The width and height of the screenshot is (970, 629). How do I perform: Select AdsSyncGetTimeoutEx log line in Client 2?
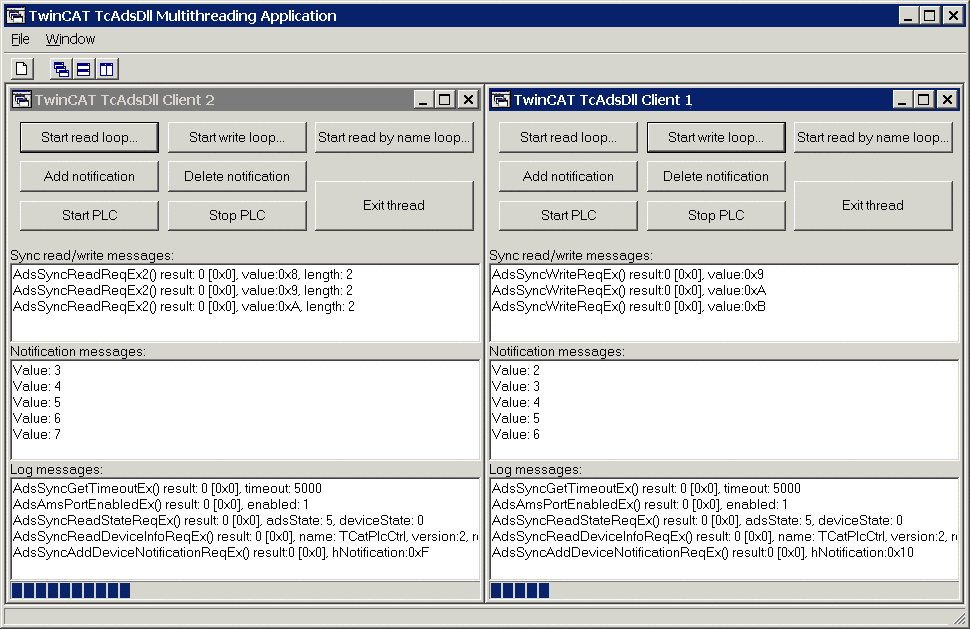tap(167, 489)
